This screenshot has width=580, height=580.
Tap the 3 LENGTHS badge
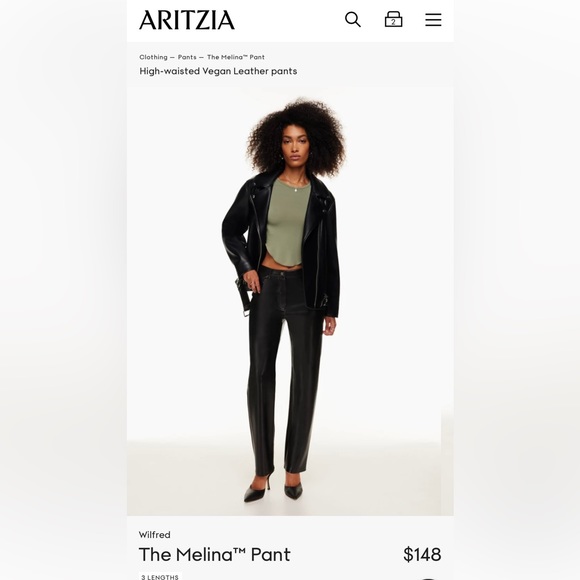click(x=160, y=576)
